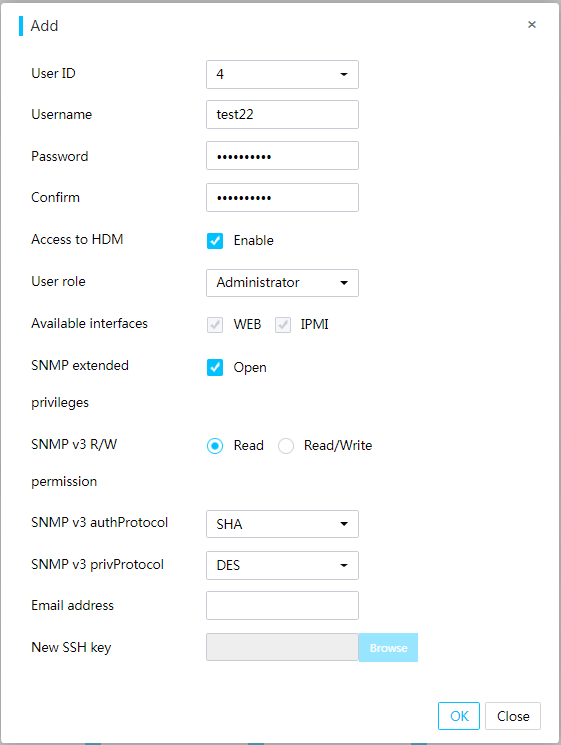Click the IPMI interface checkbox
Viewport: 561px width, 745px height.
pos(283,325)
